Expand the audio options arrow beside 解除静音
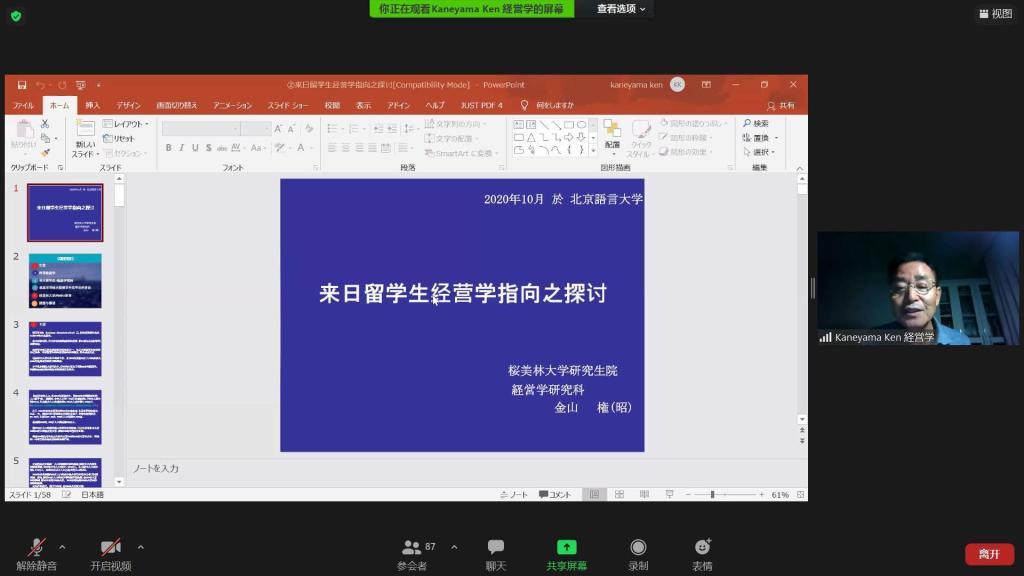Viewport: 1024px width, 576px height. tap(63, 547)
